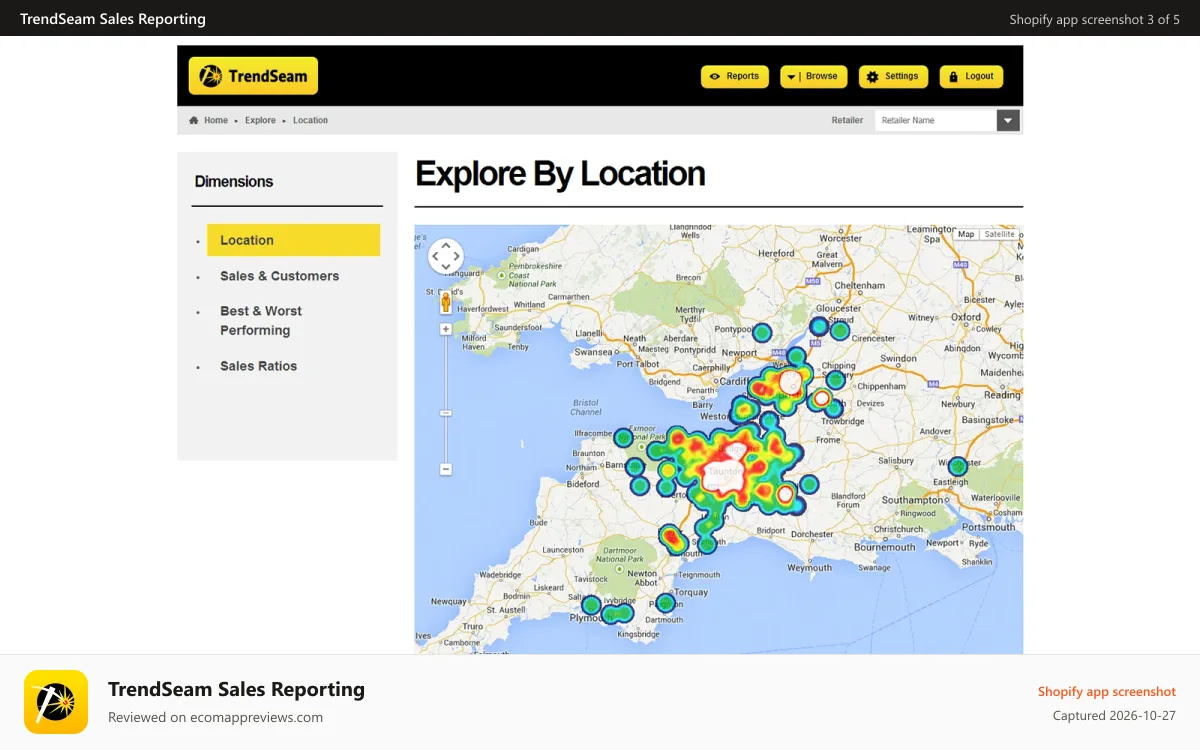Screen dimensions: 1200x750
Task: Switch map view to Satellite
Action: (998, 234)
